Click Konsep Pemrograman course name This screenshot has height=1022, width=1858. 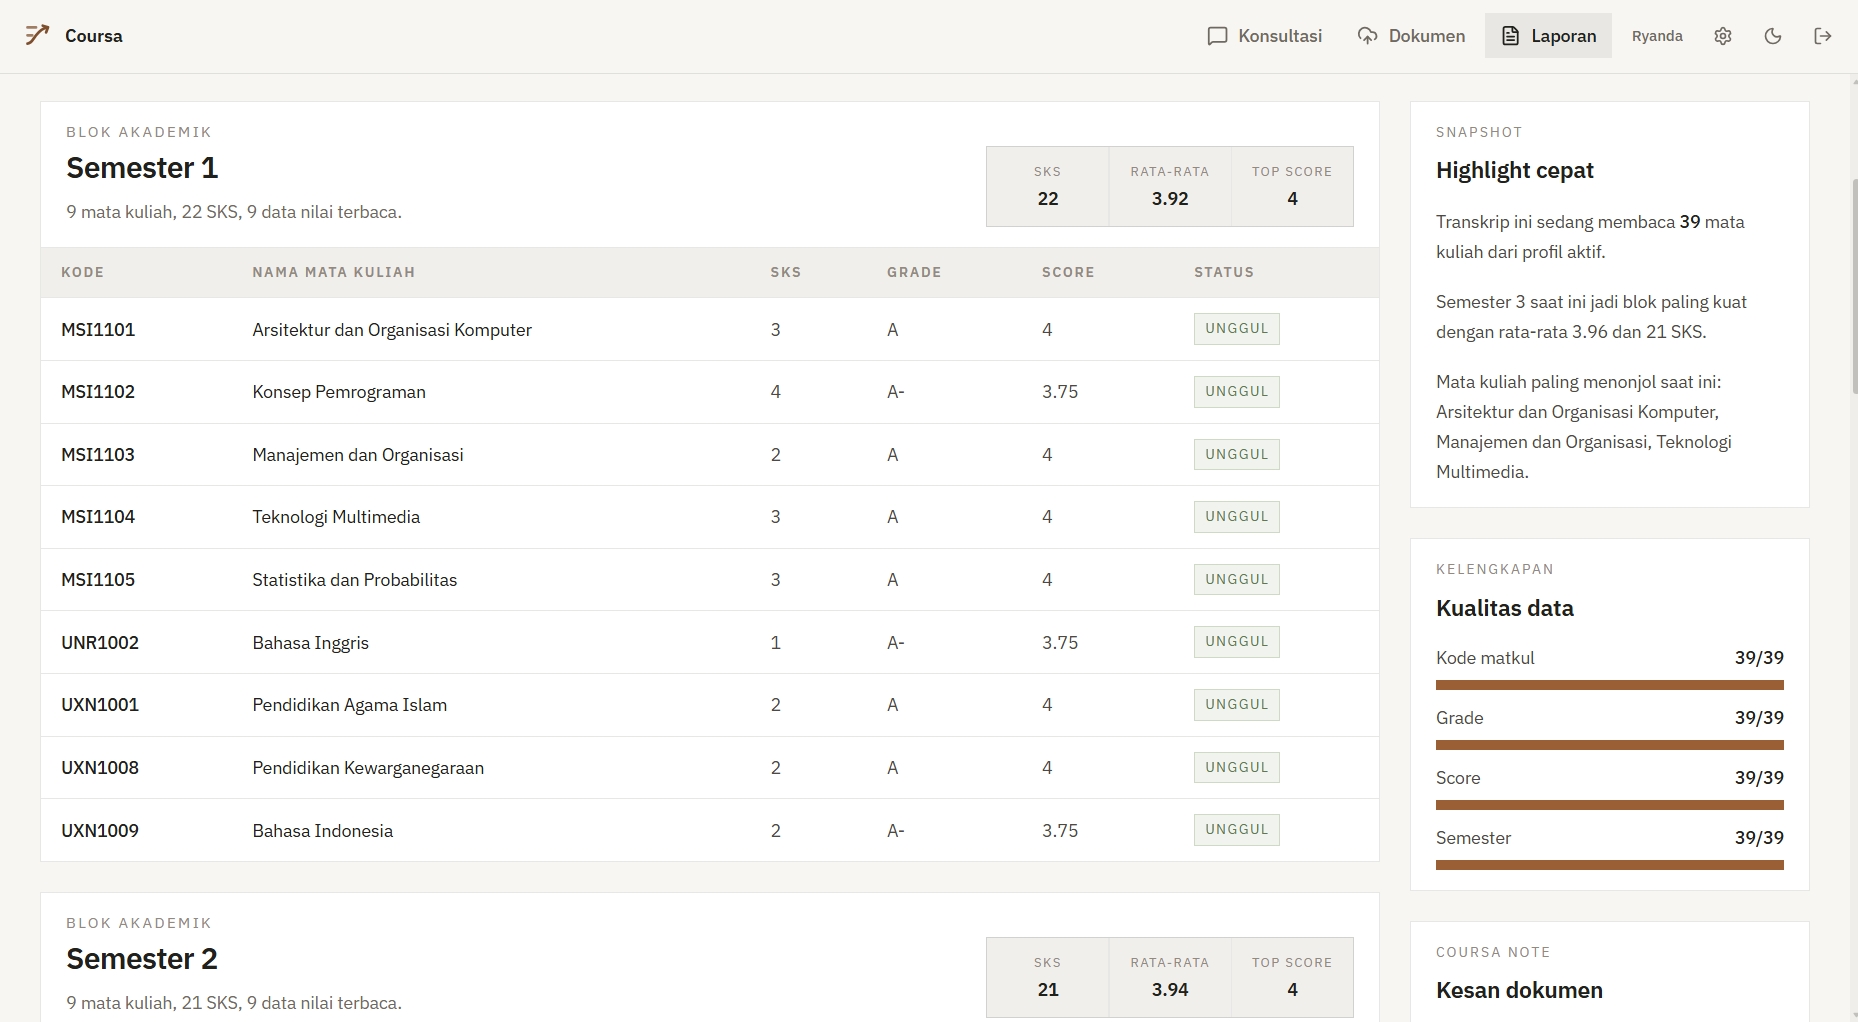339,392
